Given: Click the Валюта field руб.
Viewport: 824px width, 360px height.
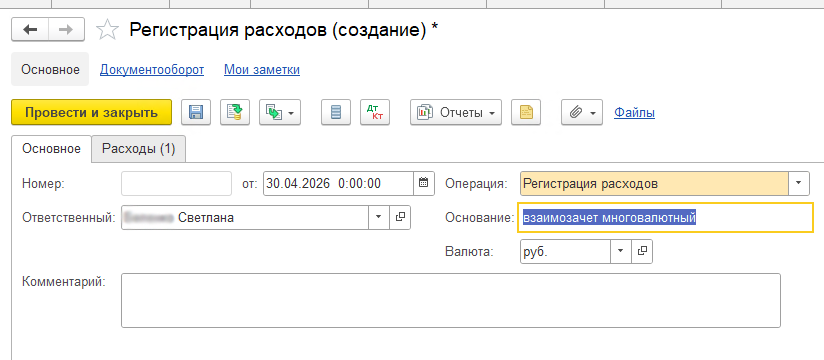Looking at the screenshot, I should click(x=565, y=251).
